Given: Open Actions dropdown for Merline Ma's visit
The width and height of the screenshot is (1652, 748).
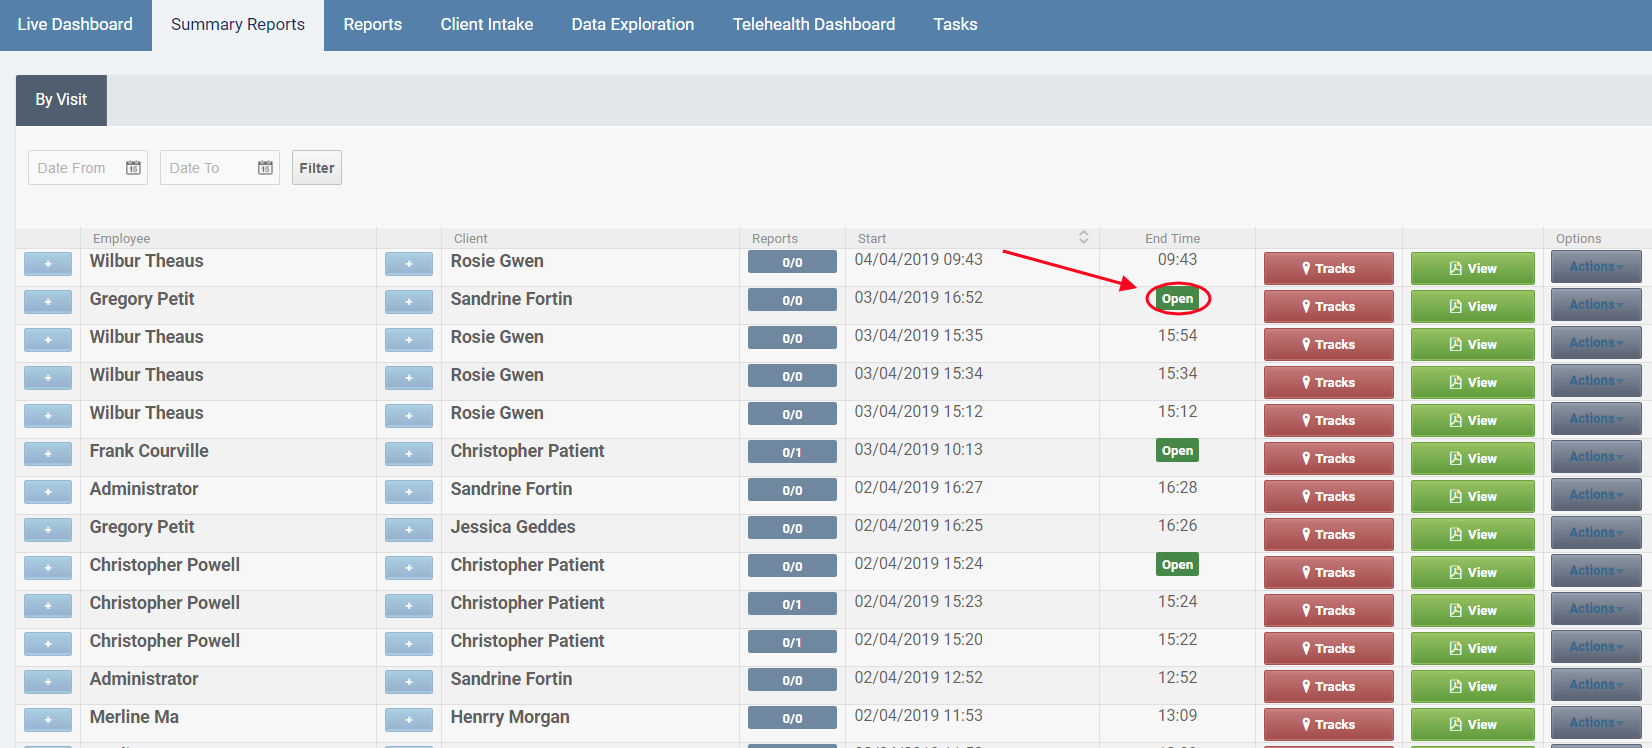Looking at the screenshot, I should [x=1595, y=722].
